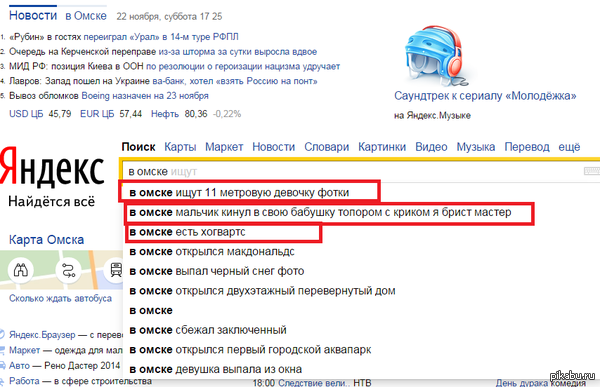Open news about Керченской переправе queue
The height and width of the screenshot is (387, 600).
point(163,52)
